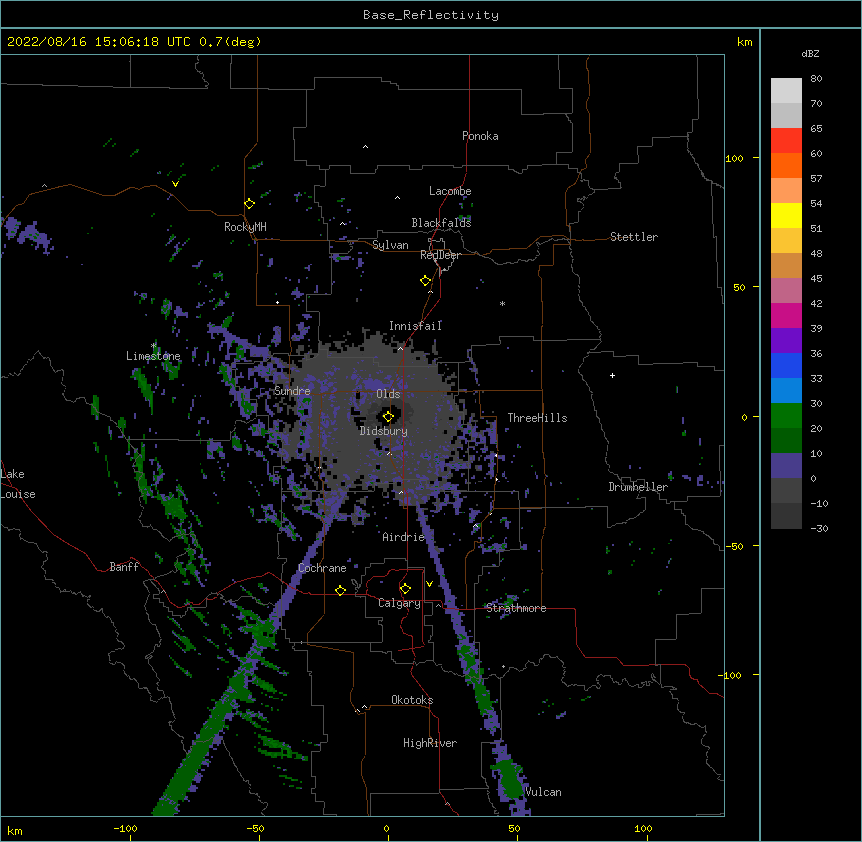Click the yellow marker south of Cochrane

click(x=340, y=590)
